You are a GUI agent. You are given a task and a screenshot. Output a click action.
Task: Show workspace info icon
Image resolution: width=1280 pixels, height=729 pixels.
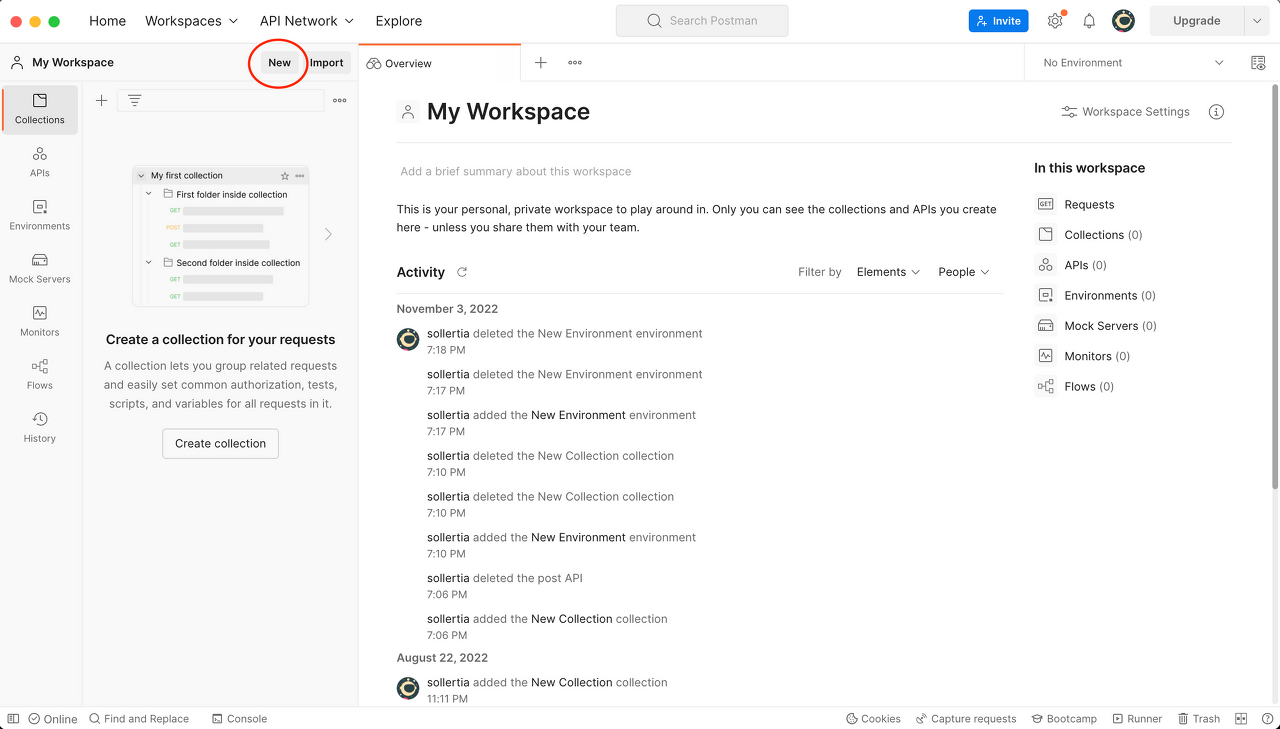[1216, 112]
